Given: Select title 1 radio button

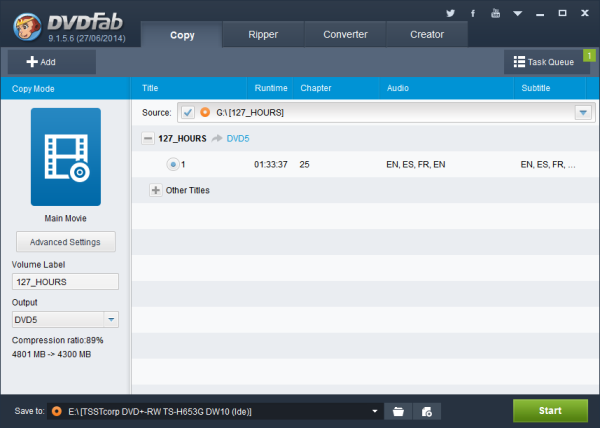Looking at the screenshot, I should [x=173, y=164].
